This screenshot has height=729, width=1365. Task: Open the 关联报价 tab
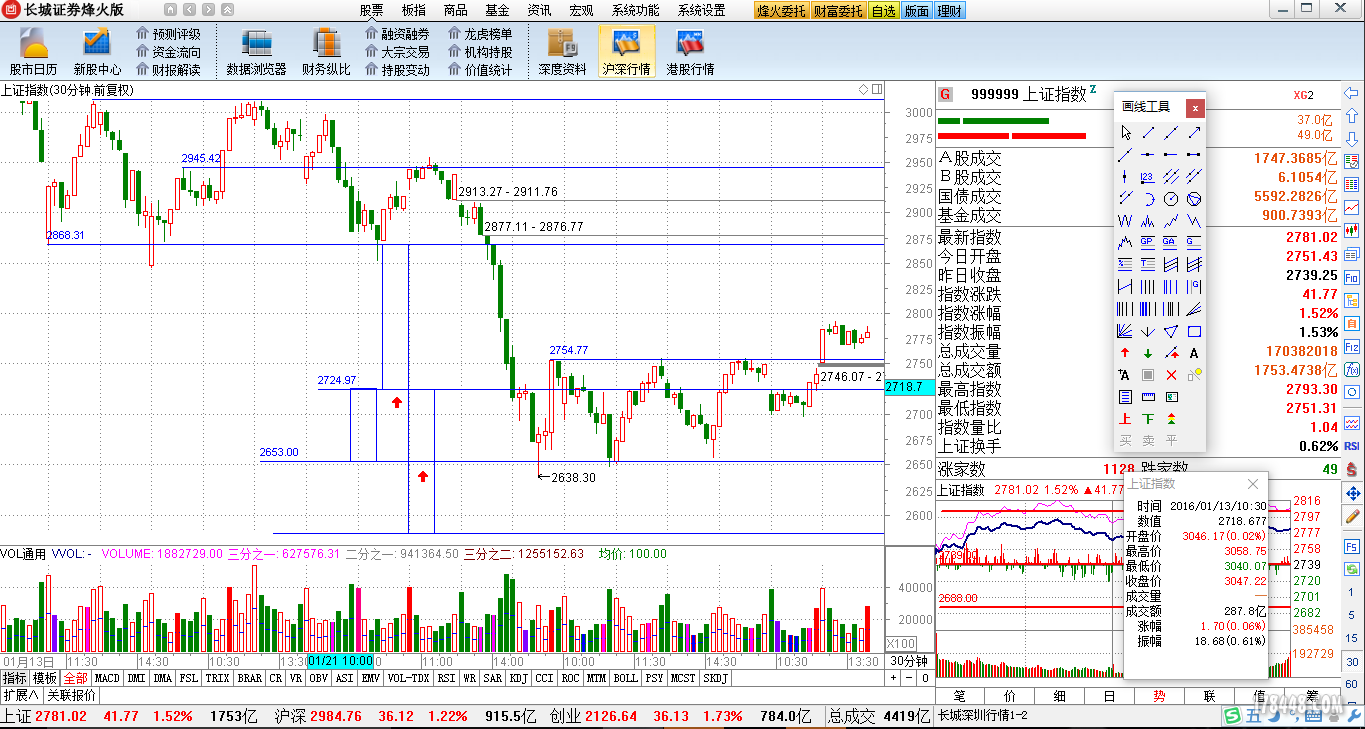(x=71, y=695)
